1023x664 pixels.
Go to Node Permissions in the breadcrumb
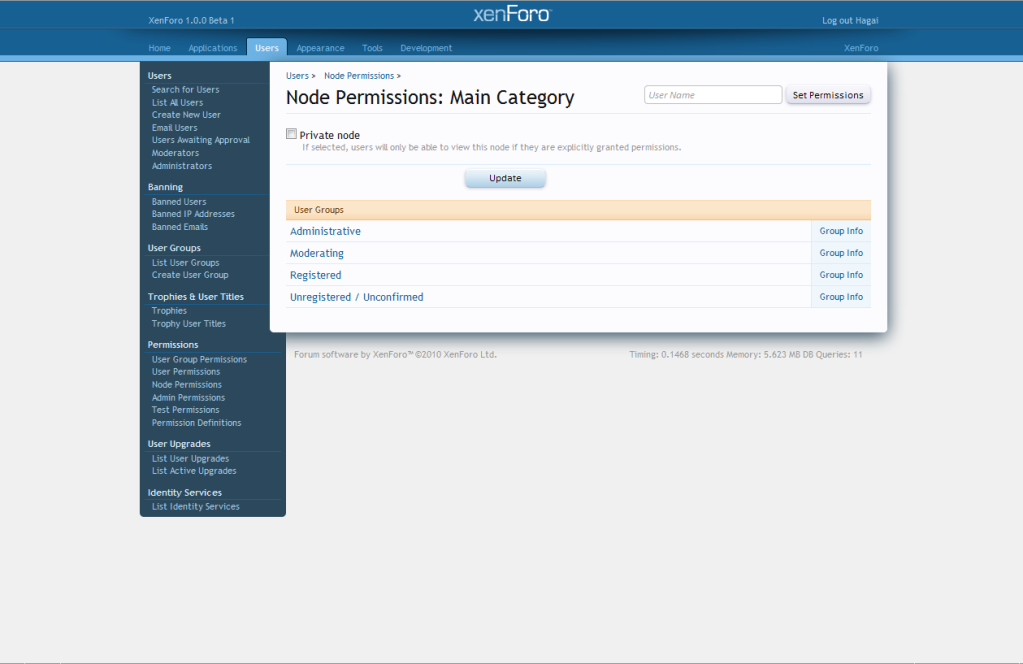point(359,76)
